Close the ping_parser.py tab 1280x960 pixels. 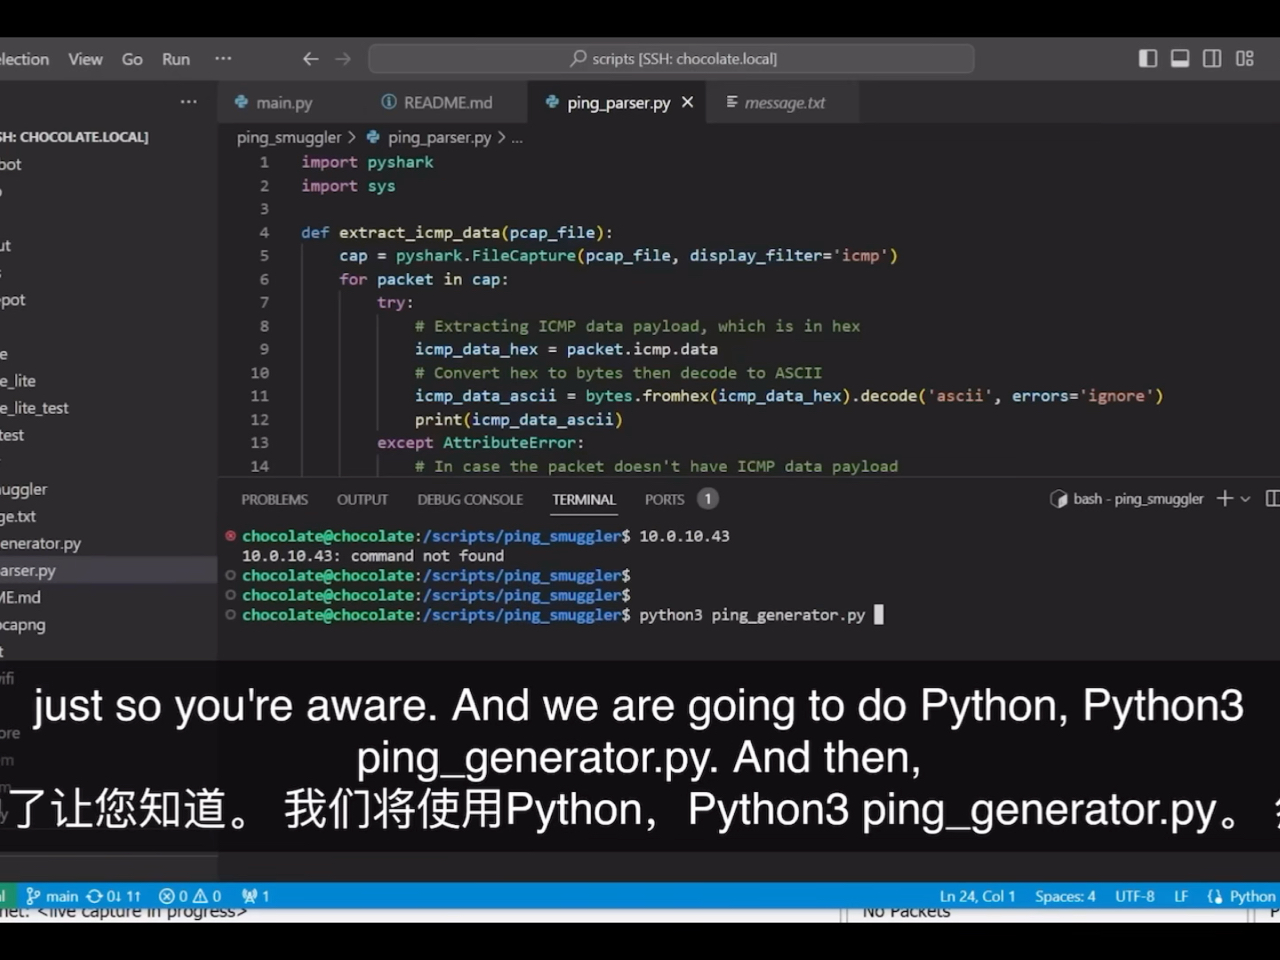click(687, 102)
